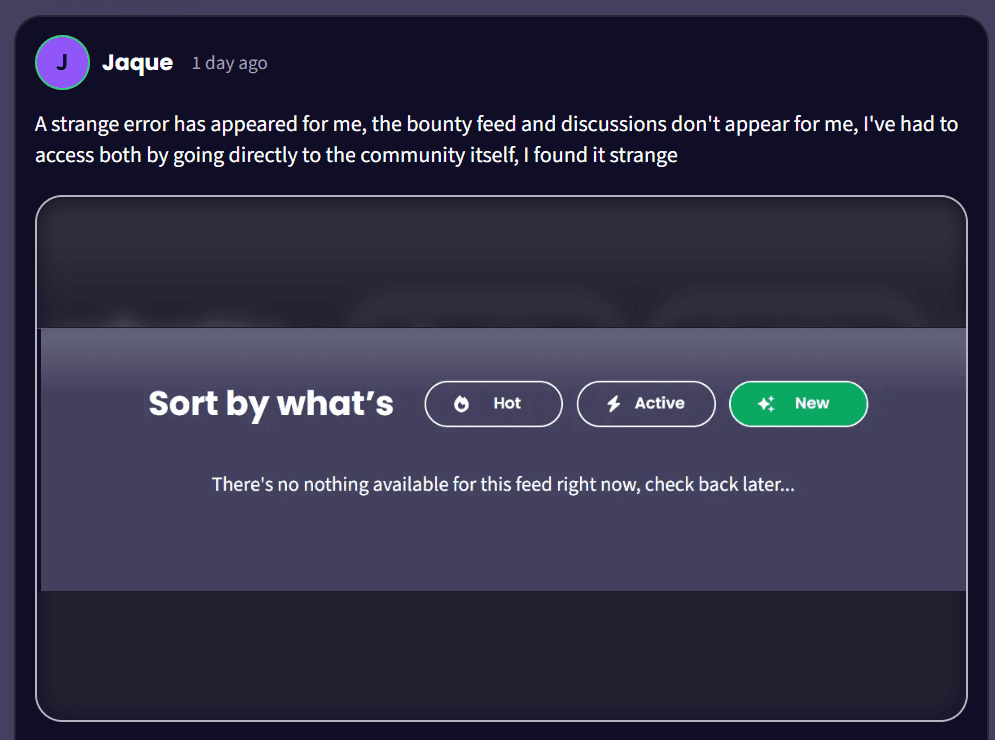Sort the feed by Hot
This screenshot has width=995, height=740.
pyautogui.click(x=493, y=404)
